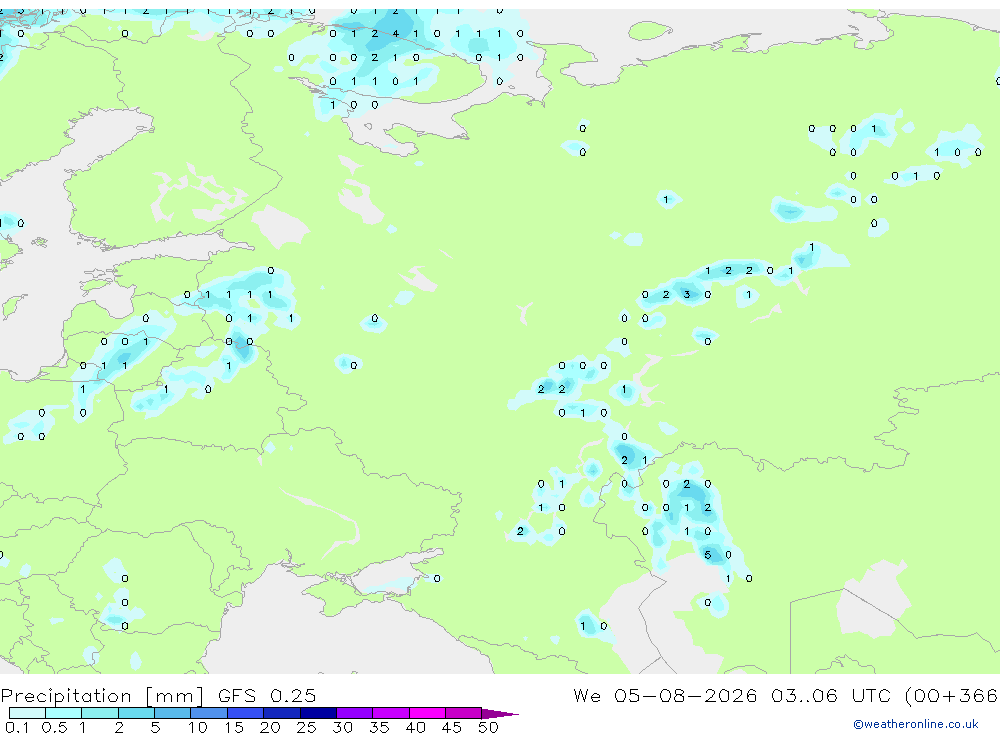
Task: Click the 30–35 mm legend color swatch
Action: (x=355, y=713)
